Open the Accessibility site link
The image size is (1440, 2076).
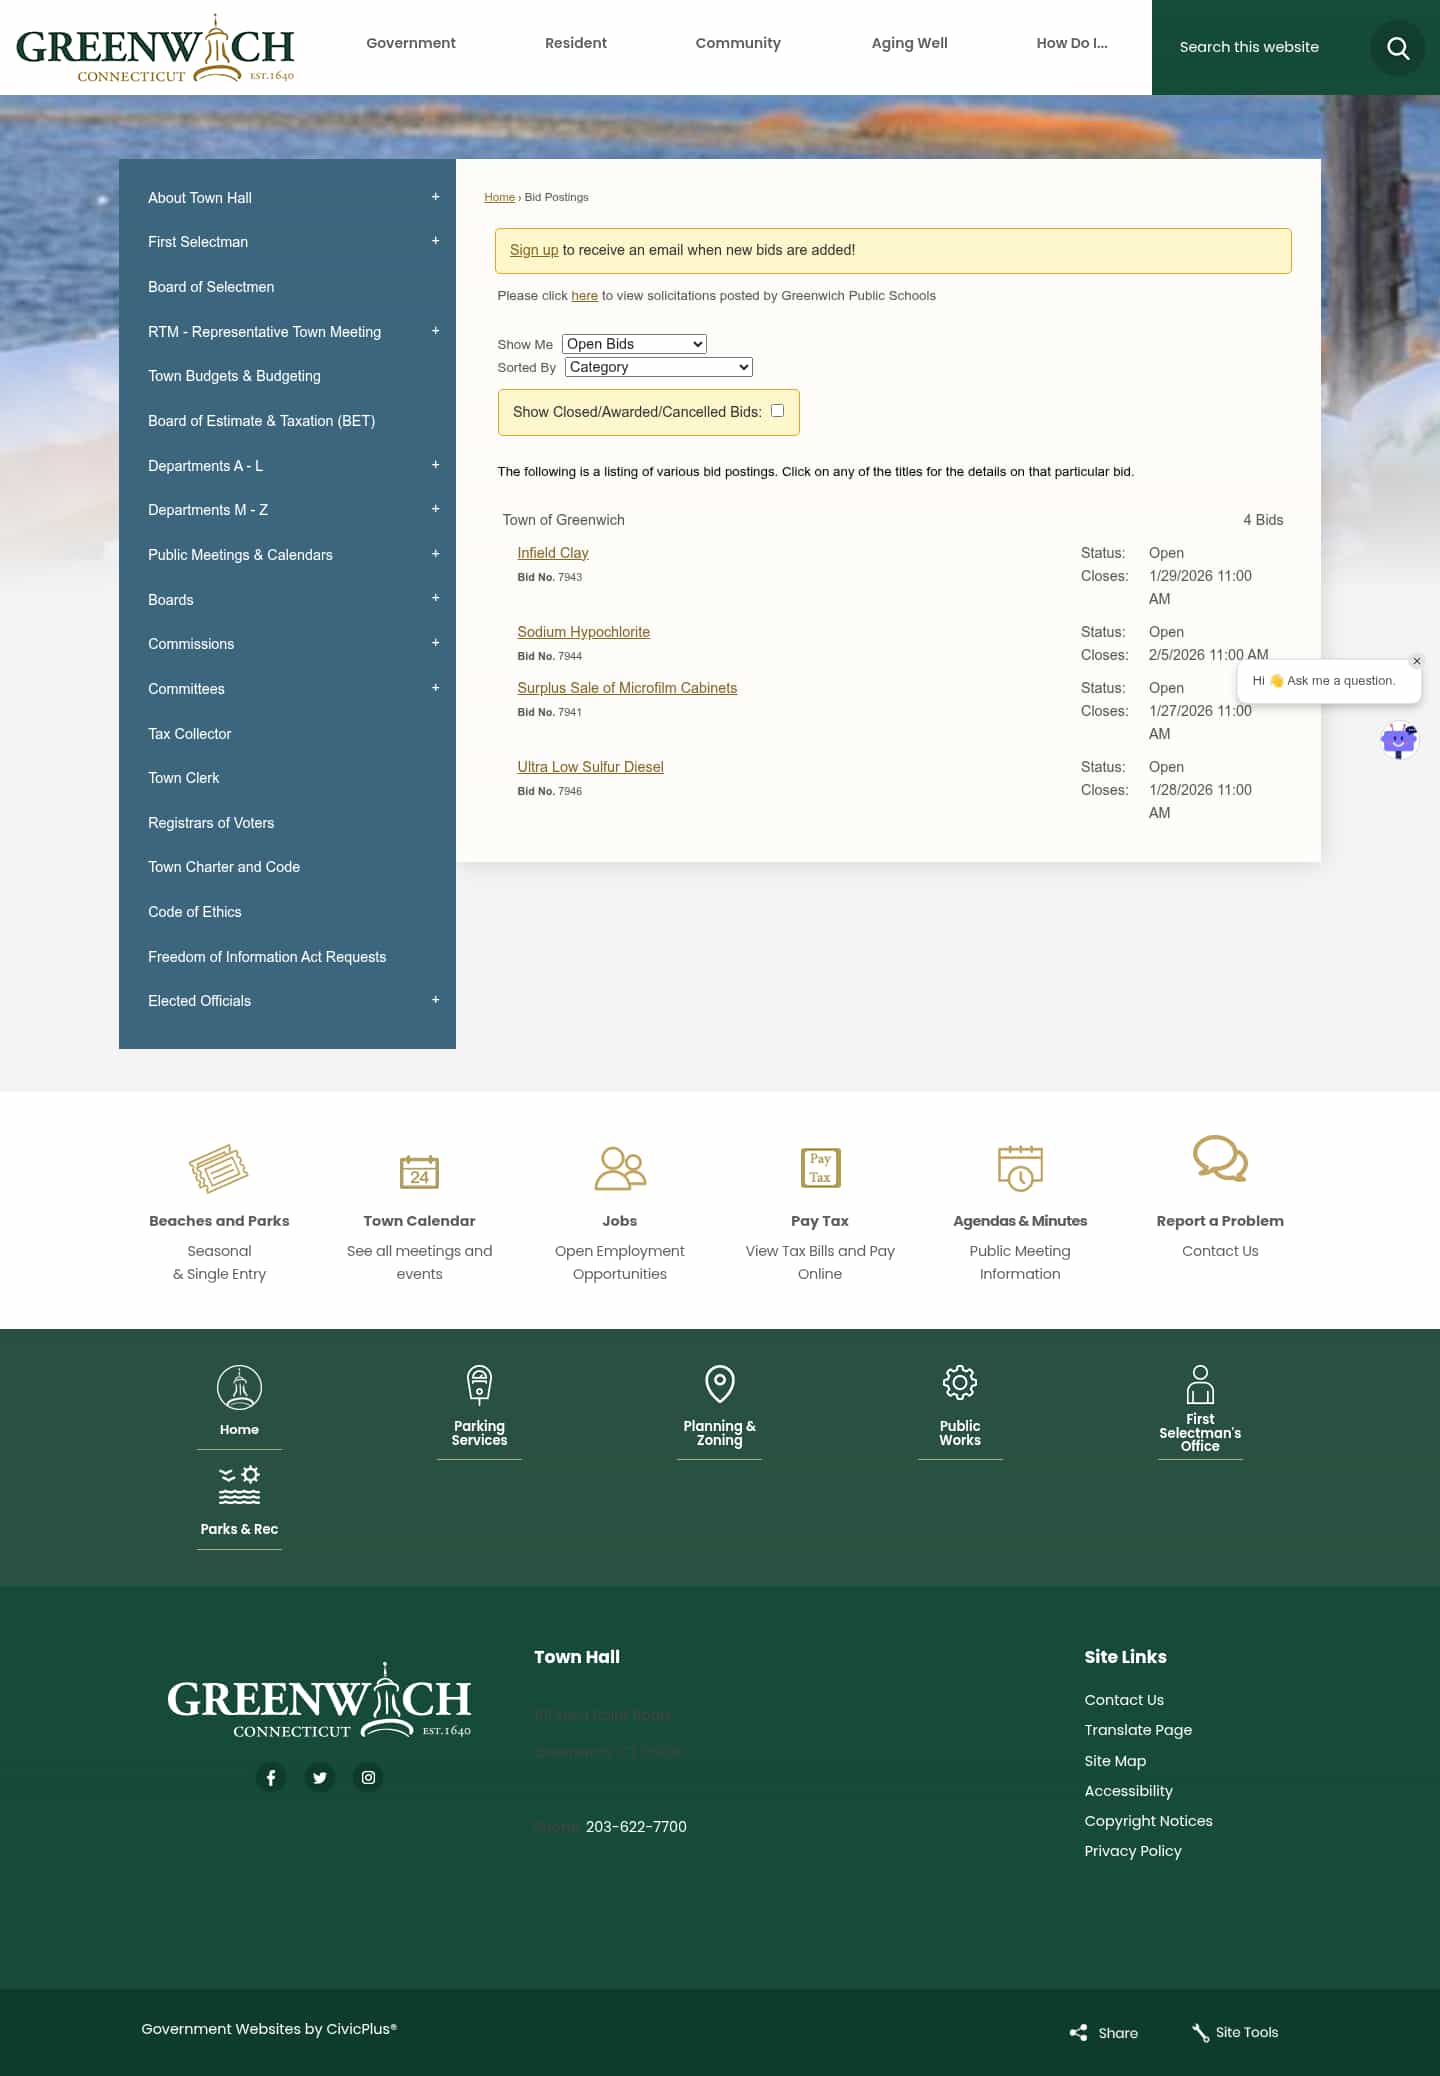coord(1129,1791)
